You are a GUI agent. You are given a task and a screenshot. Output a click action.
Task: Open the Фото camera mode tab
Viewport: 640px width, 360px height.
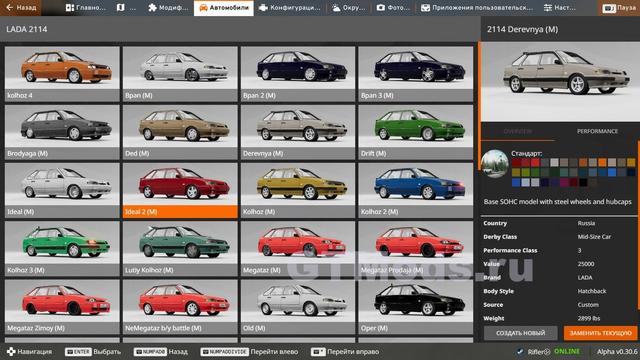(x=393, y=8)
